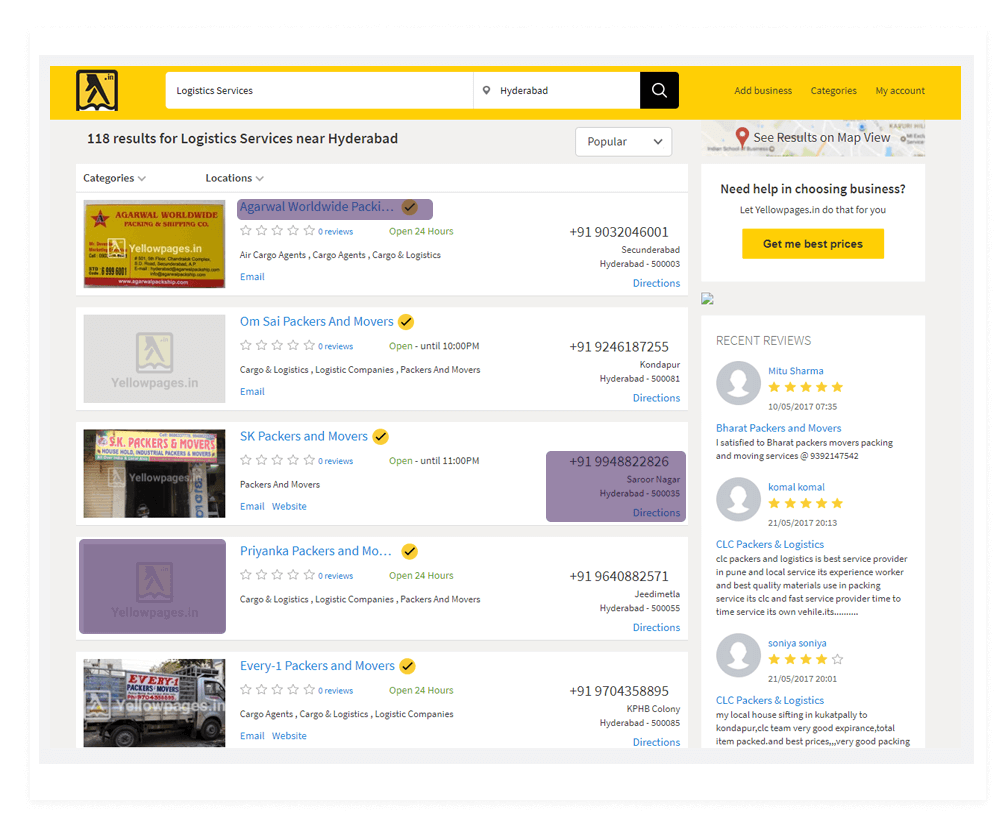1007x831 pixels.
Task: Click the broken image icon below best prices
Action: (707, 299)
